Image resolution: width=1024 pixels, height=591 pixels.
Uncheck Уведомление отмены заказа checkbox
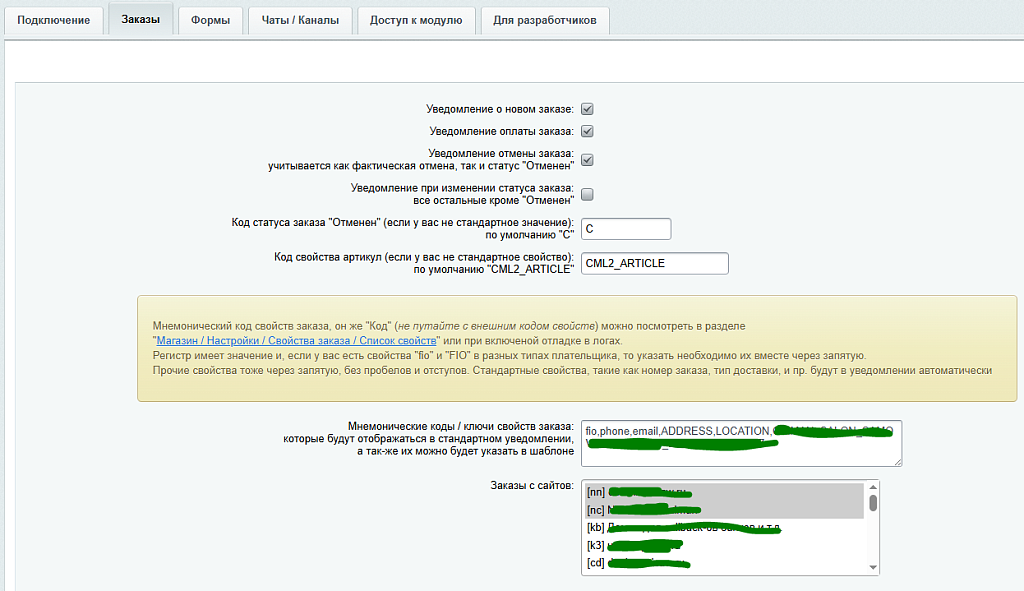(x=587, y=160)
